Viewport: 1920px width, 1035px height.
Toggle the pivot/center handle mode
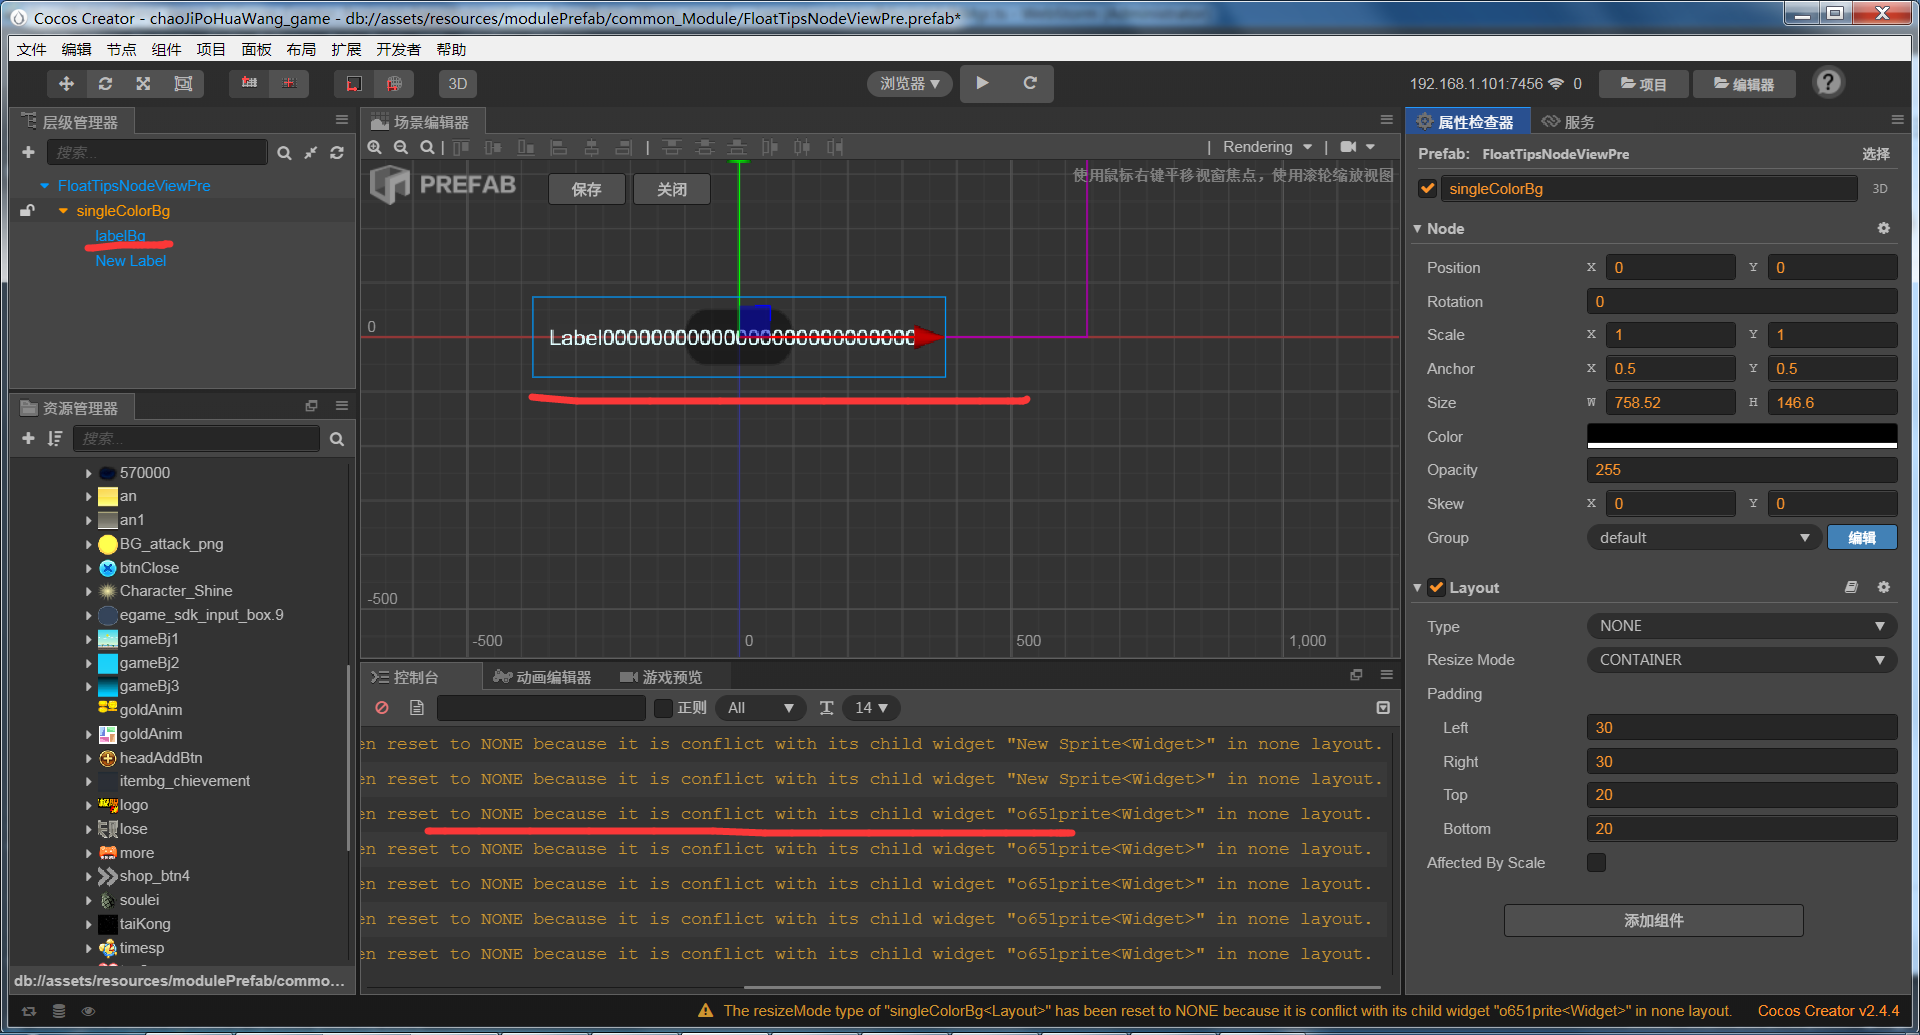coord(249,84)
